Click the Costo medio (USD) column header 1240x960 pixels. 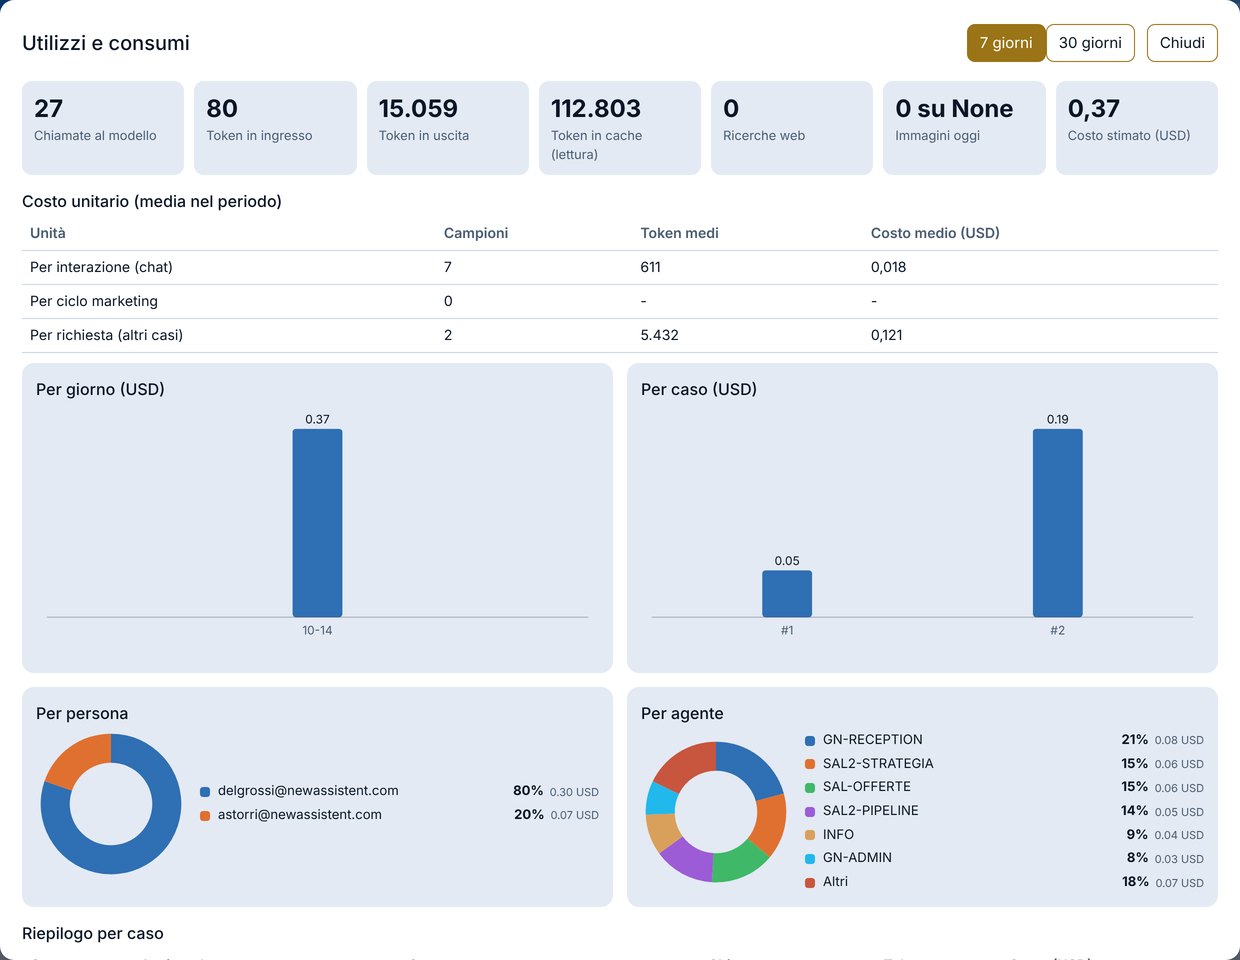[x=935, y=233]
